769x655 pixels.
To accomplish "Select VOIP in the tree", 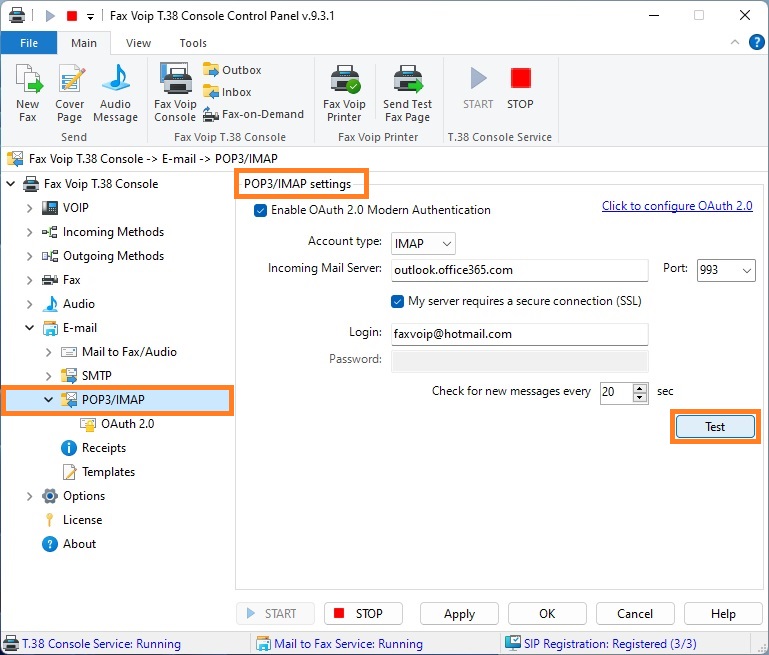I will (x=76, y=208).
